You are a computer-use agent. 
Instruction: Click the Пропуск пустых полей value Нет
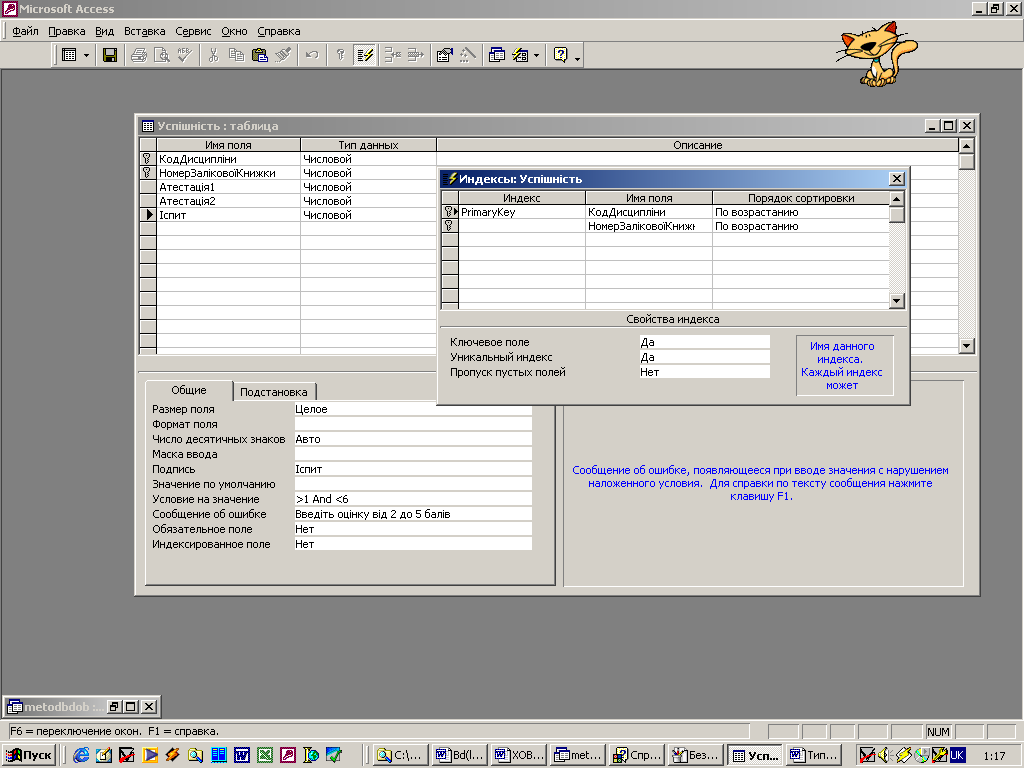pyautogui.click(x=705, y=372)
